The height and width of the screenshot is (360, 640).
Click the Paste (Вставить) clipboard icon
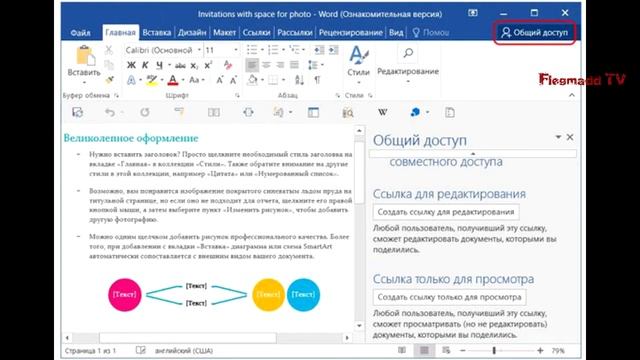[x=85, y=56]
